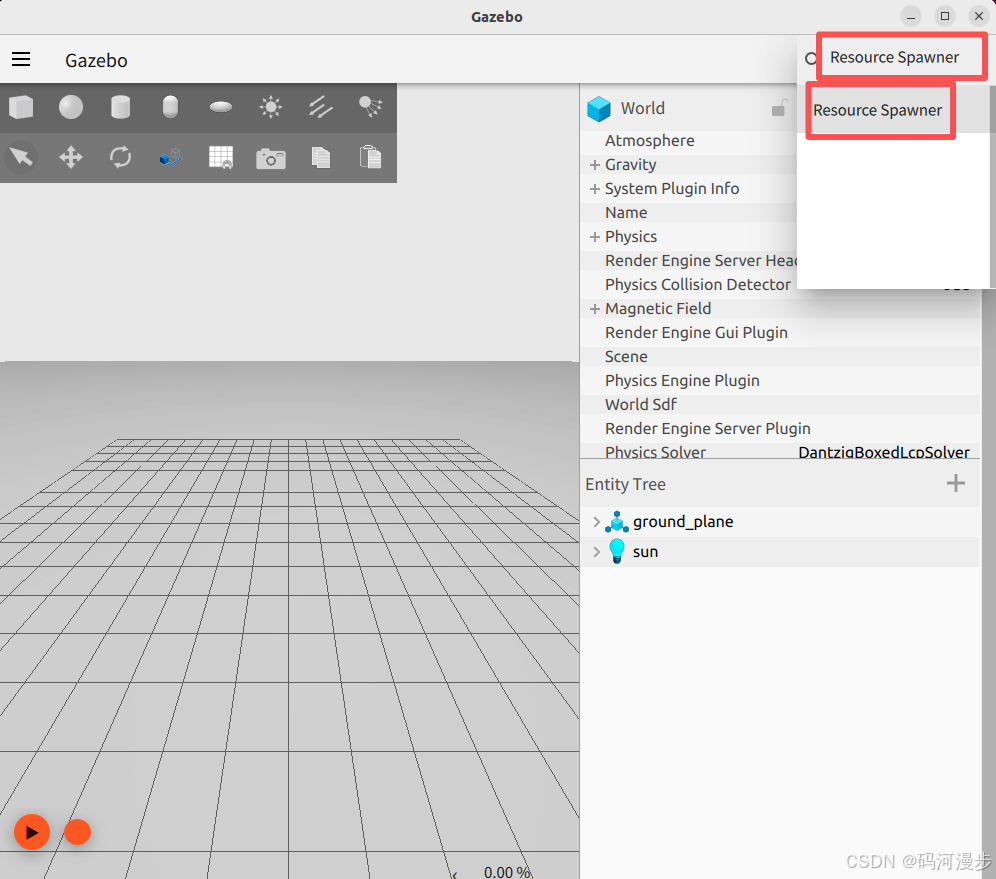
Task: Select the Scene property row
Action: point(780,356)
